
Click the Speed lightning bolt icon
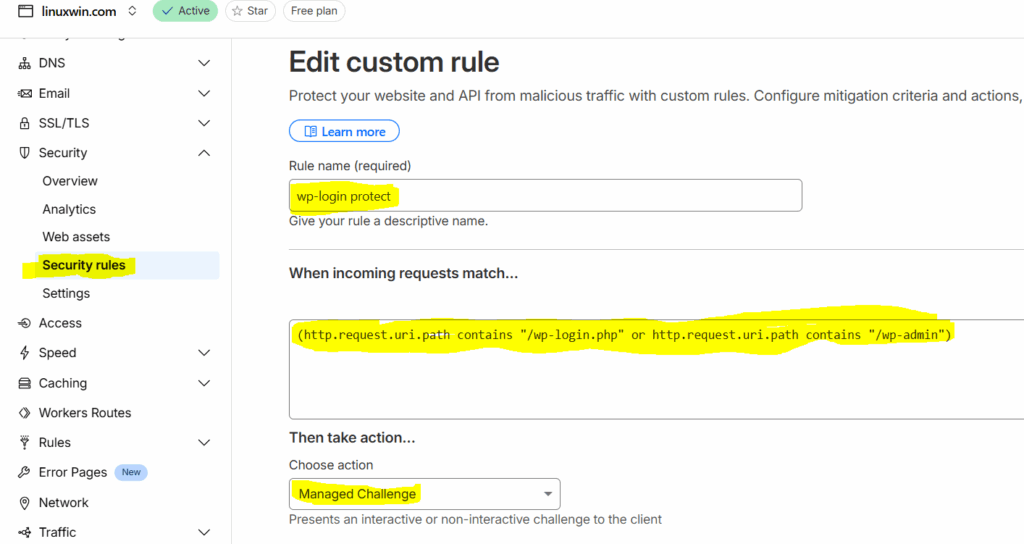[24, 353]
